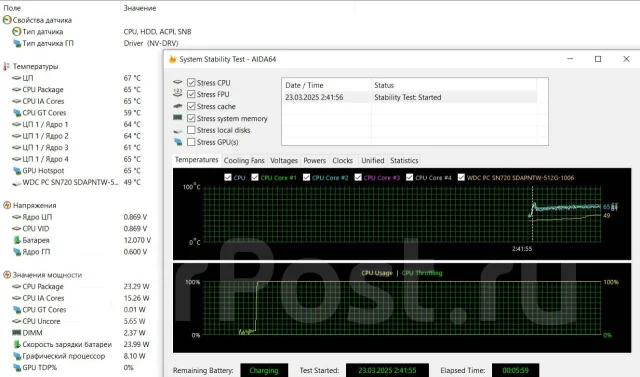This screenshot has width=640, height=377.
Task: Click the CPU Throttling graph legend label
Action: 422,273
